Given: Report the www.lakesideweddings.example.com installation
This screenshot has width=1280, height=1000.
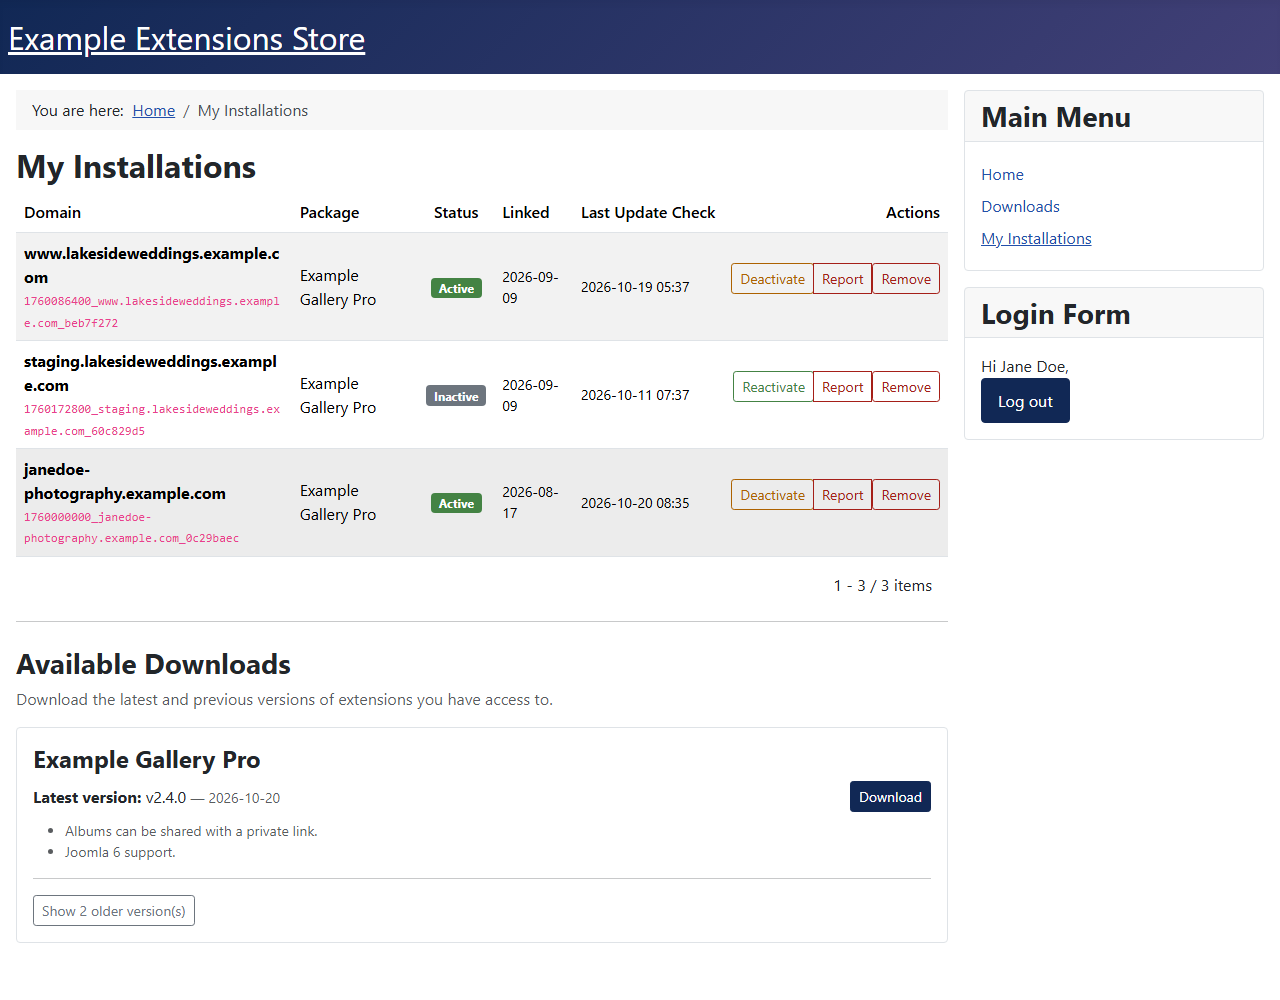Looking at the screenshot, I should click(x=842, y=279).
